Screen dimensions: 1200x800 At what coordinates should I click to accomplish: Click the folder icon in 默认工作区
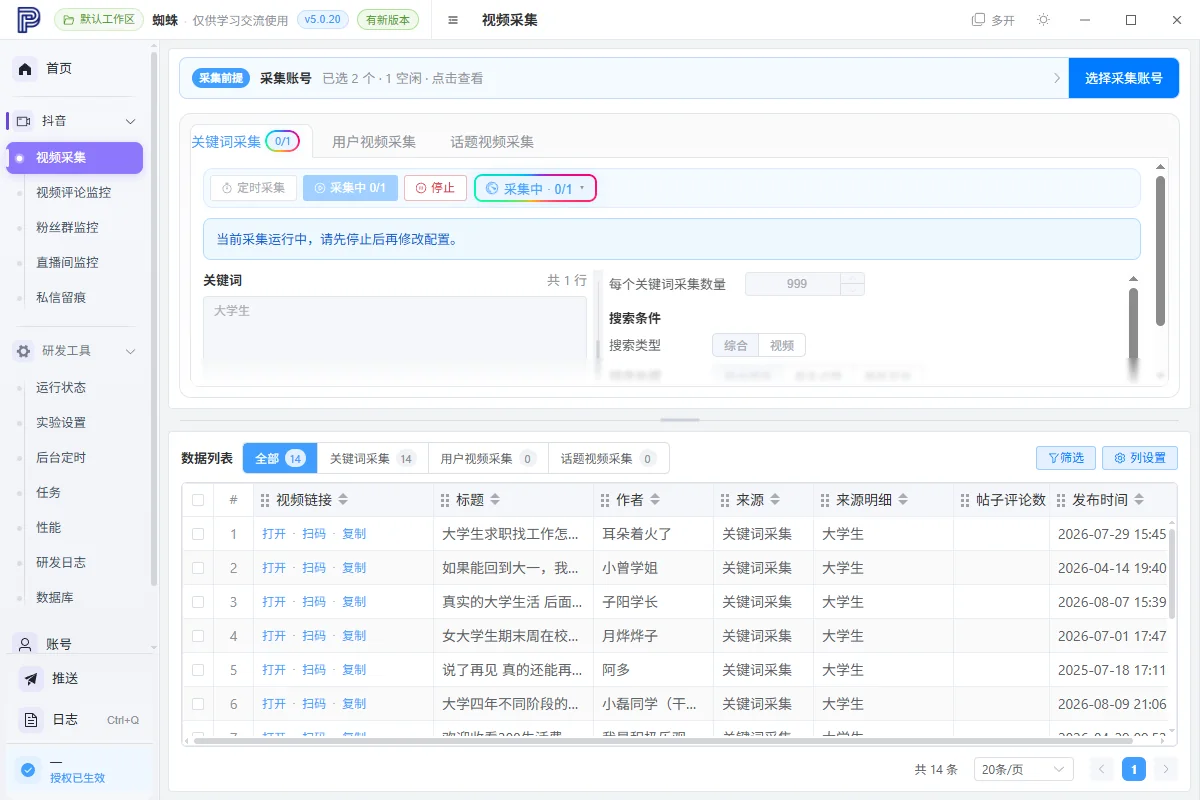click(67, 20)
